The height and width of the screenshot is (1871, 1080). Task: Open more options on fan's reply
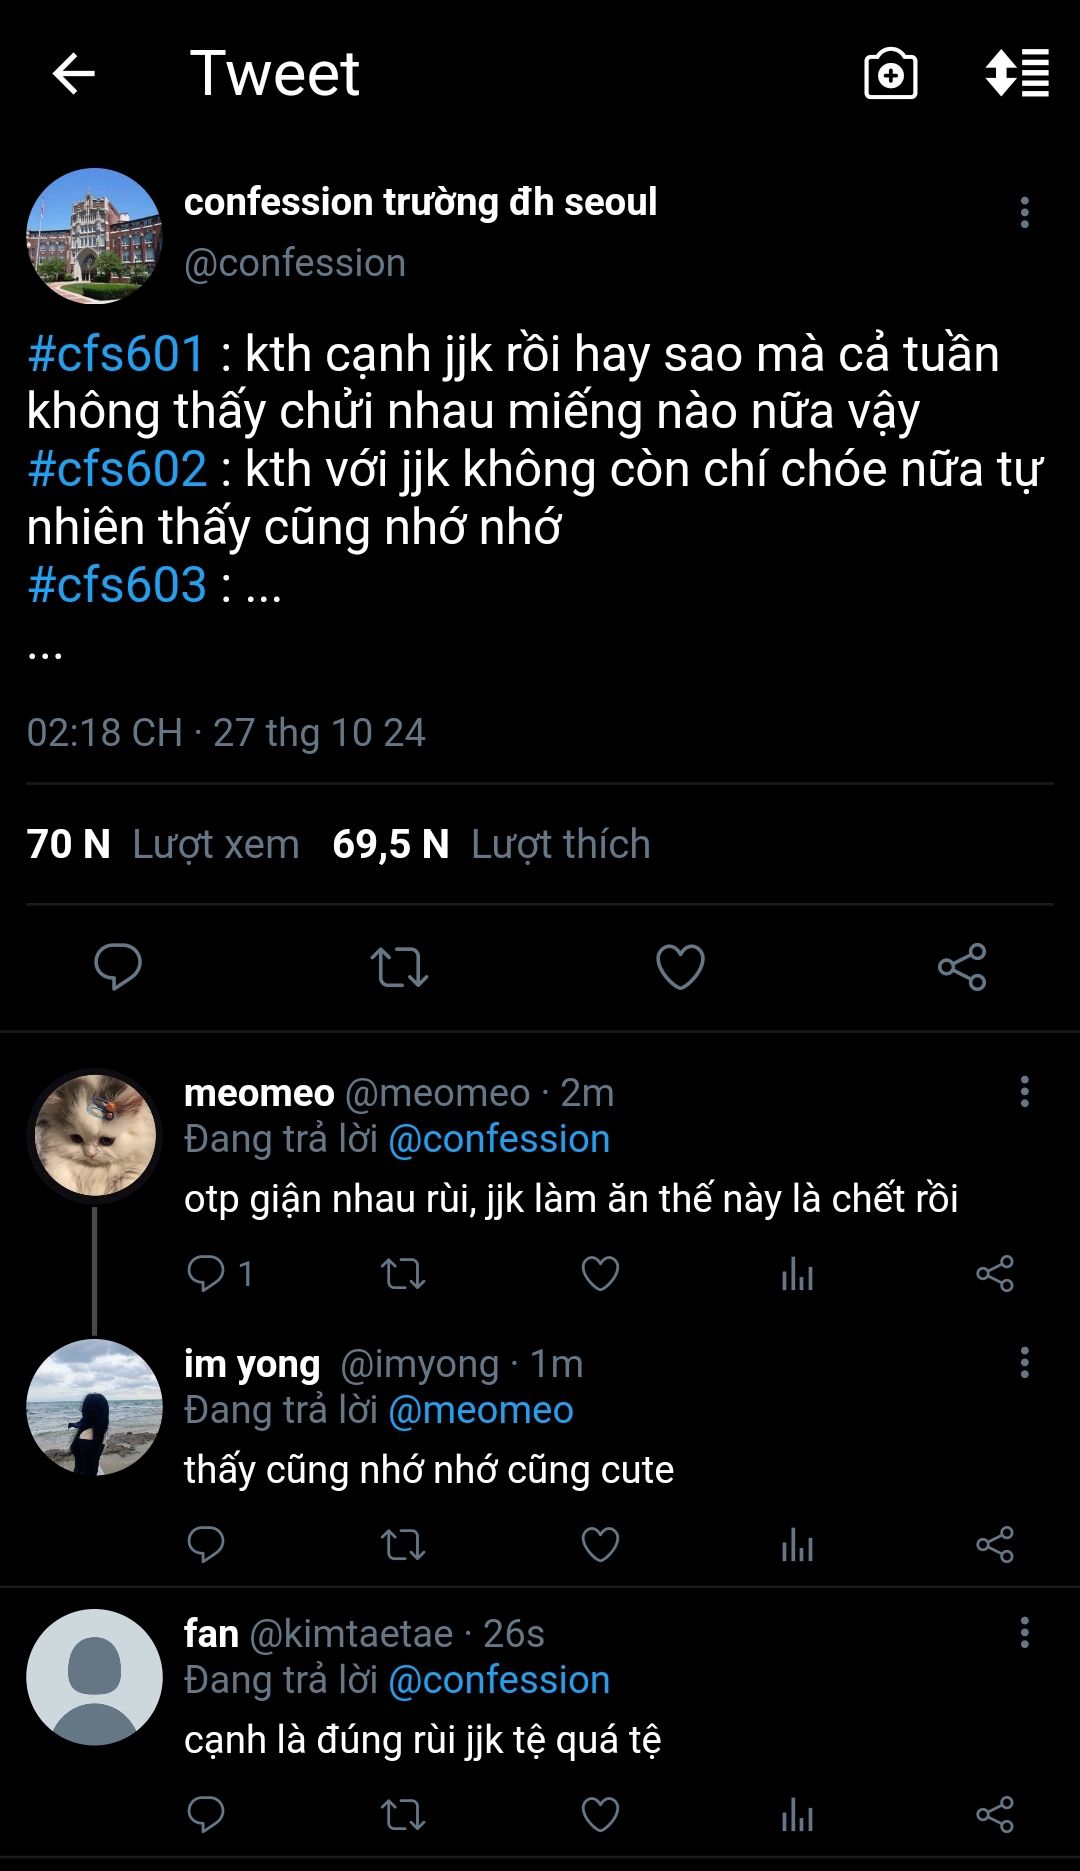point(1024,1633)
